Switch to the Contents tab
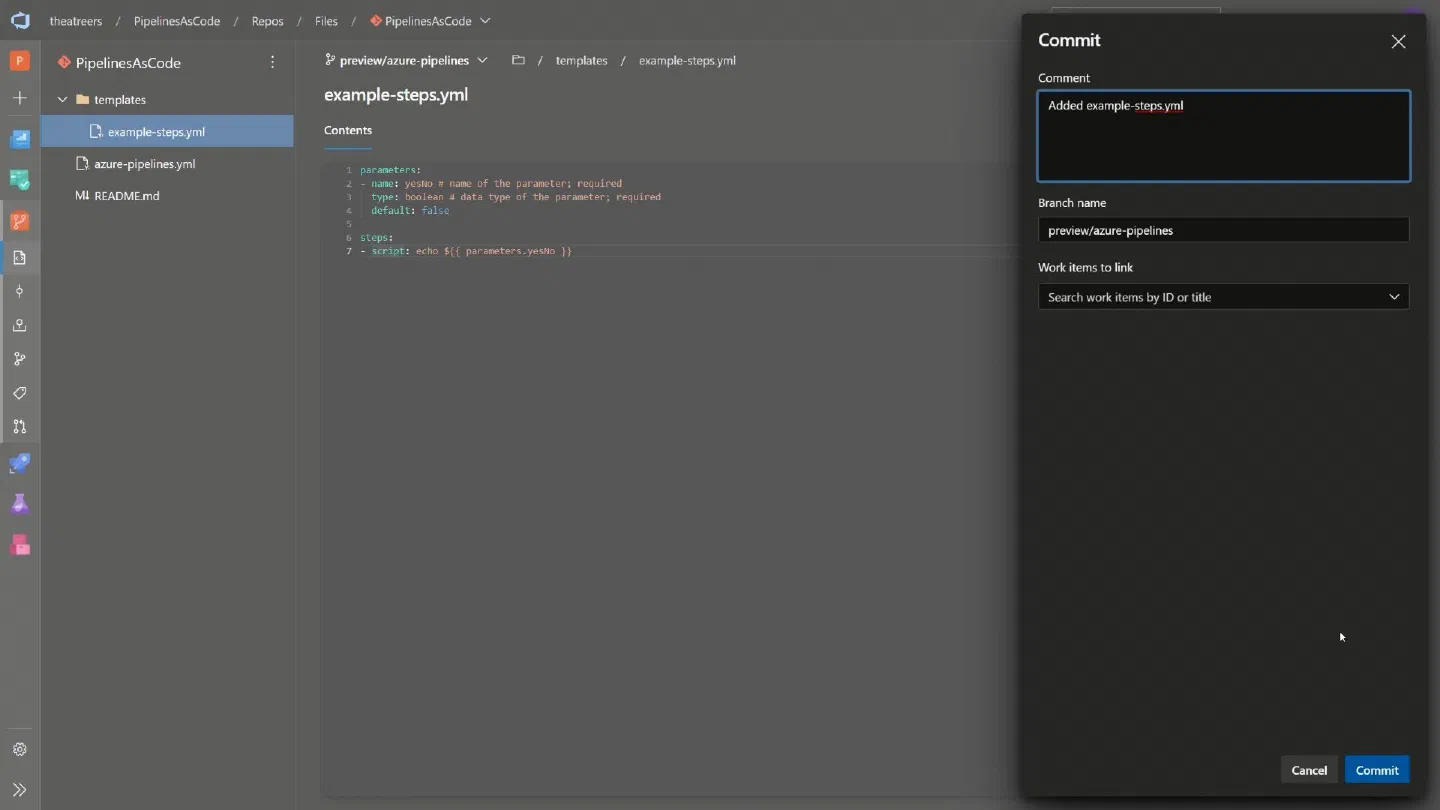The height and width of the screenshot is (810, 1440). [x=348, y=130]
